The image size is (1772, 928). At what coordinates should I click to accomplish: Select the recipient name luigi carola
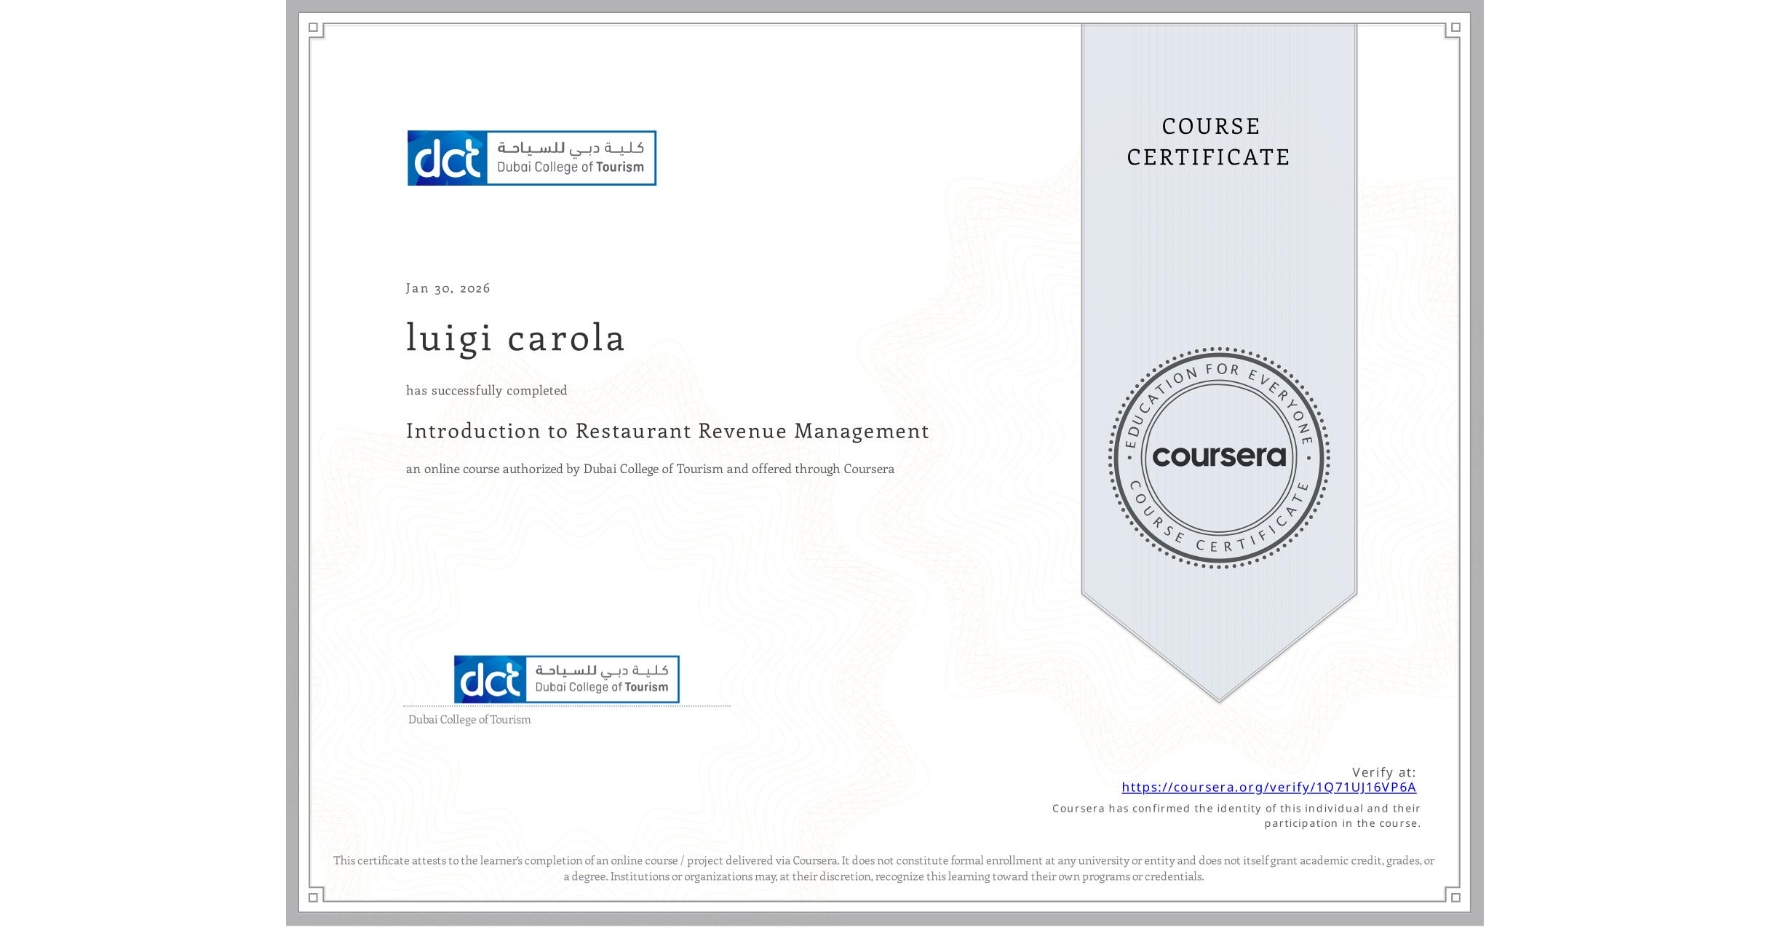point(516,338)
